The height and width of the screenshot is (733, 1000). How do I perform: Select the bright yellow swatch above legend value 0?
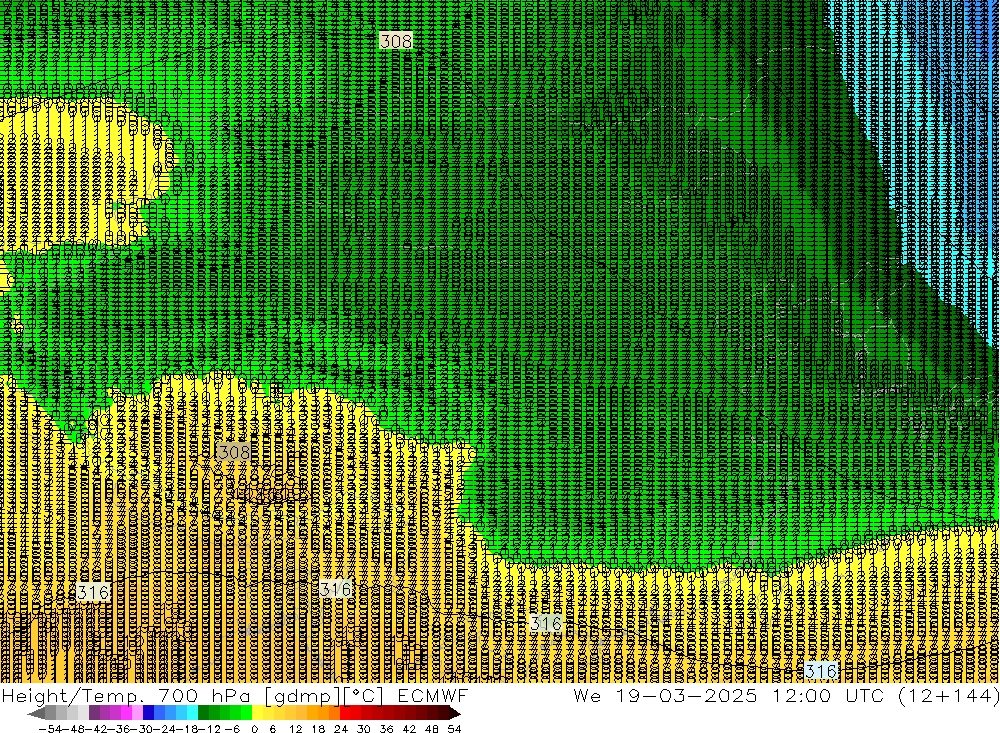coord(258,713)
